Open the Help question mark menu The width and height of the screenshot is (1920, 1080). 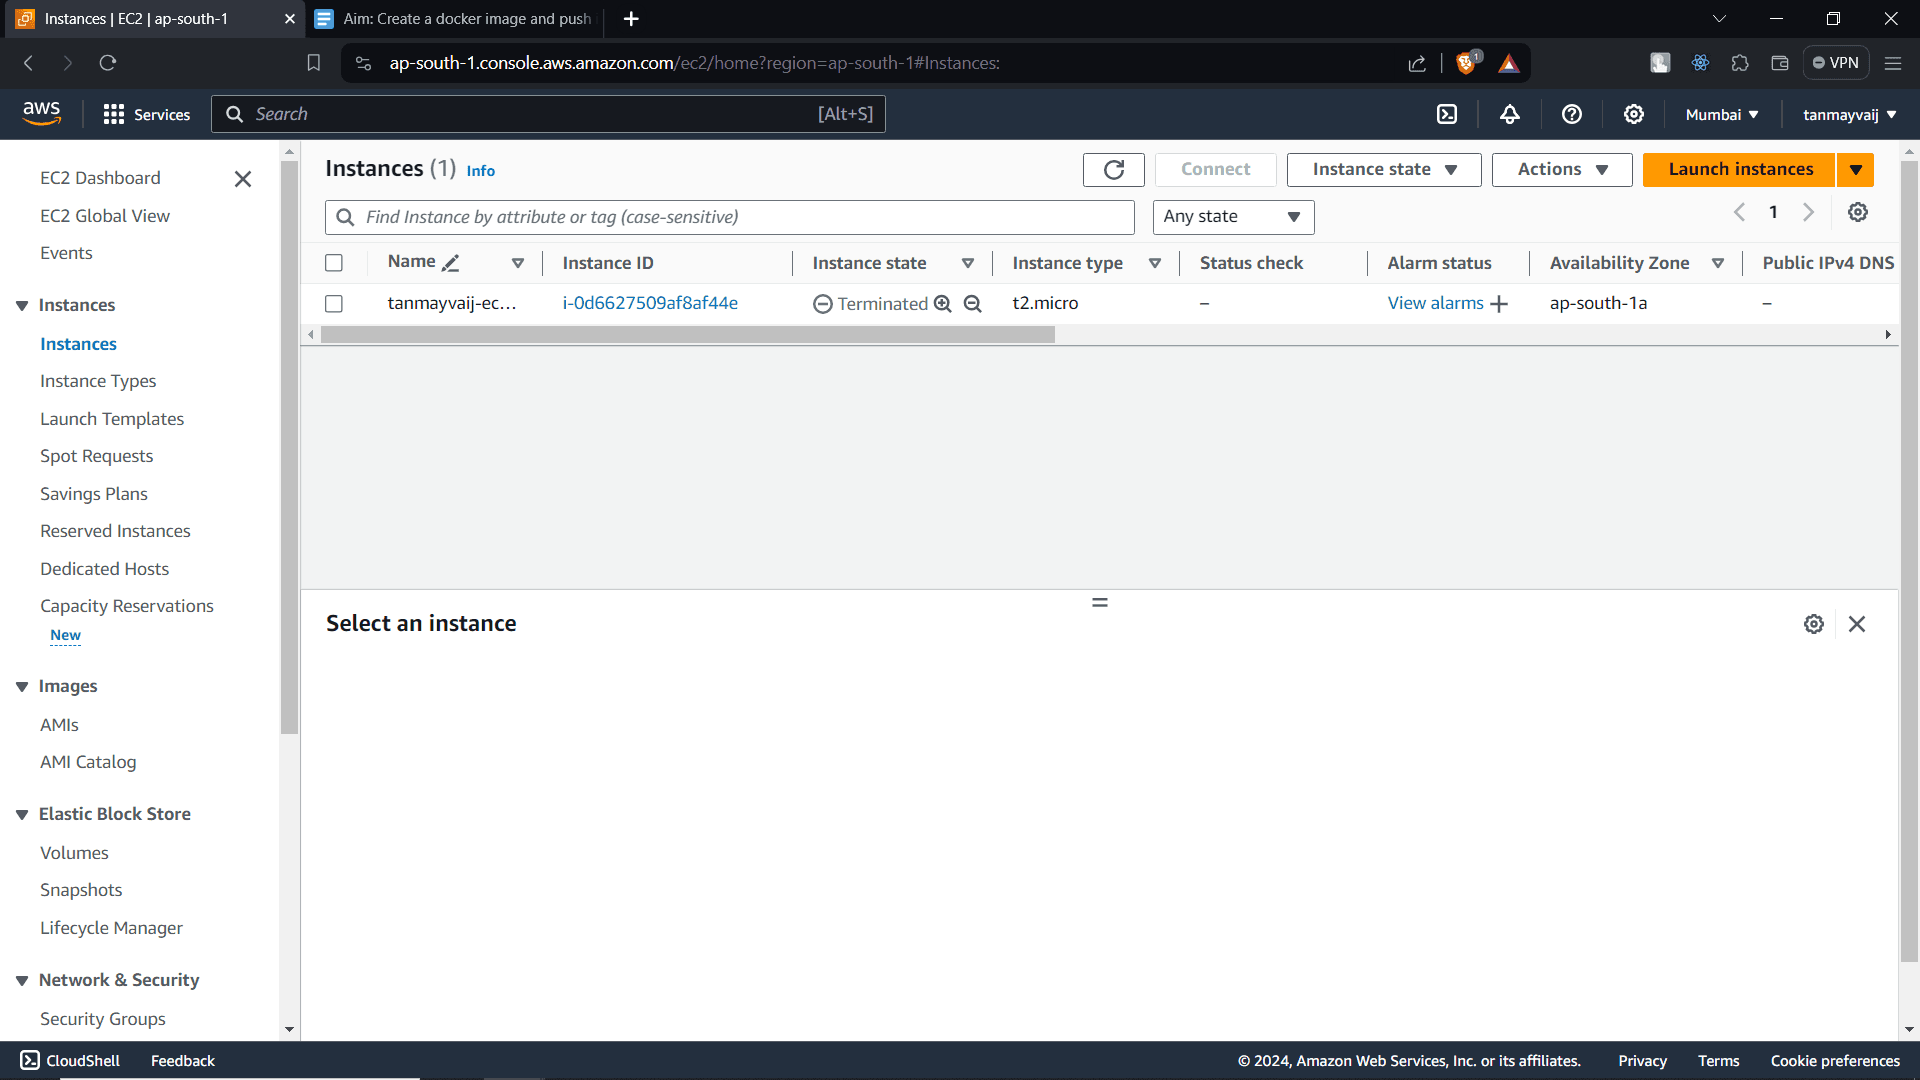click(x=1571, y=114)
